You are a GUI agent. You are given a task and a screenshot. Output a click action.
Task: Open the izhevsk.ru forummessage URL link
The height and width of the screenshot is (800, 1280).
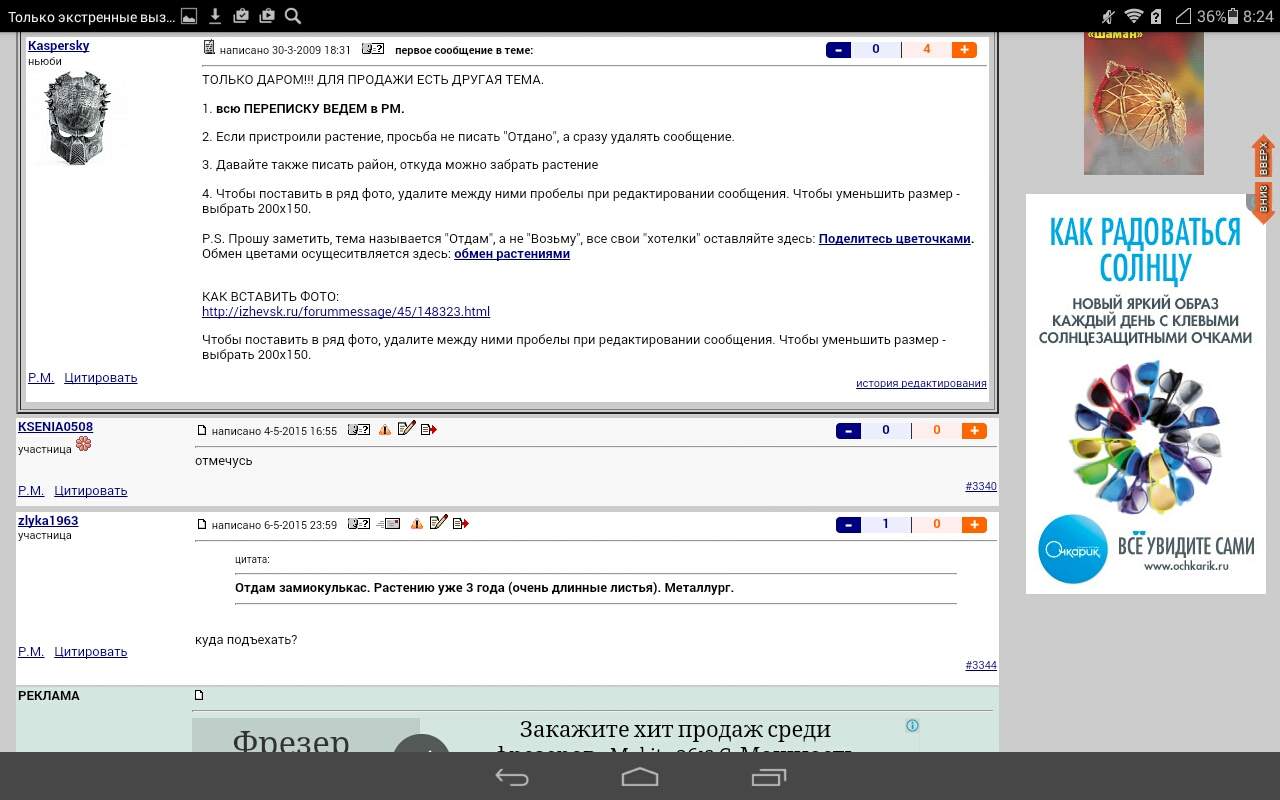click(x=346, y=312)
